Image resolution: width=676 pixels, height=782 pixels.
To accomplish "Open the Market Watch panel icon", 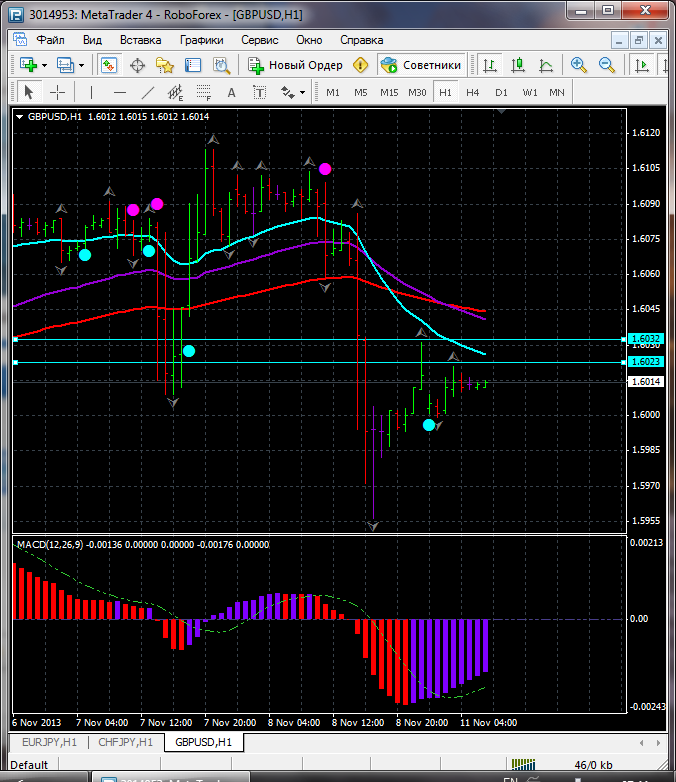I will pyautogui.click(x=109, y=65).
